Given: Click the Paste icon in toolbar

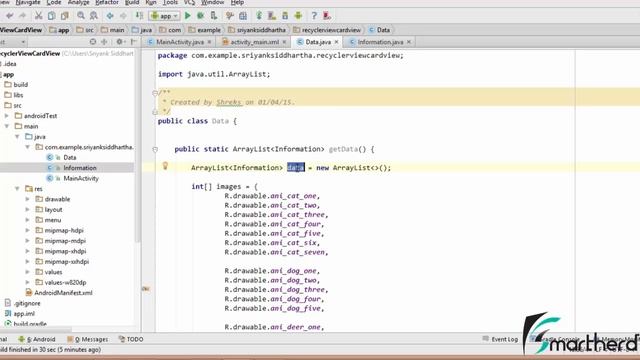Looking at the screenshot, I should pyautogui.click(x=64, y=16).
